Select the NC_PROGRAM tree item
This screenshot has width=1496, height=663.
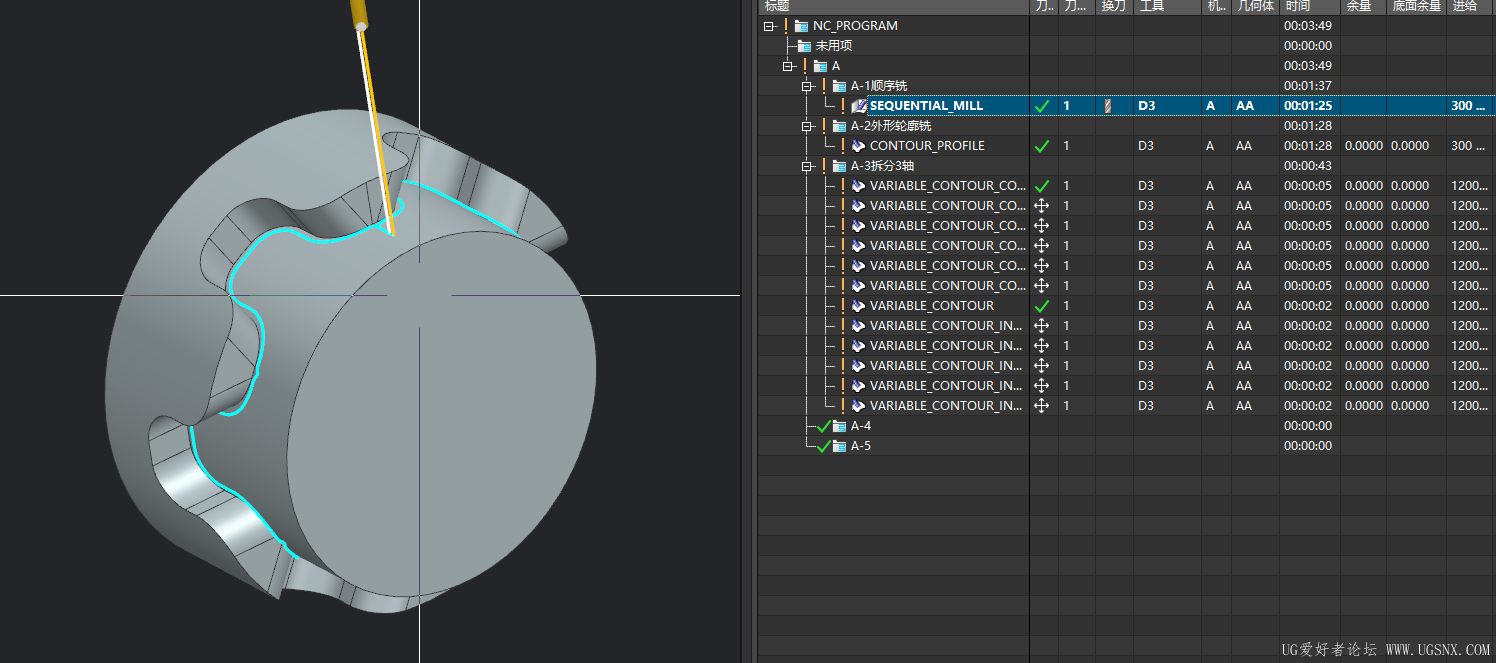pos(855,26)
